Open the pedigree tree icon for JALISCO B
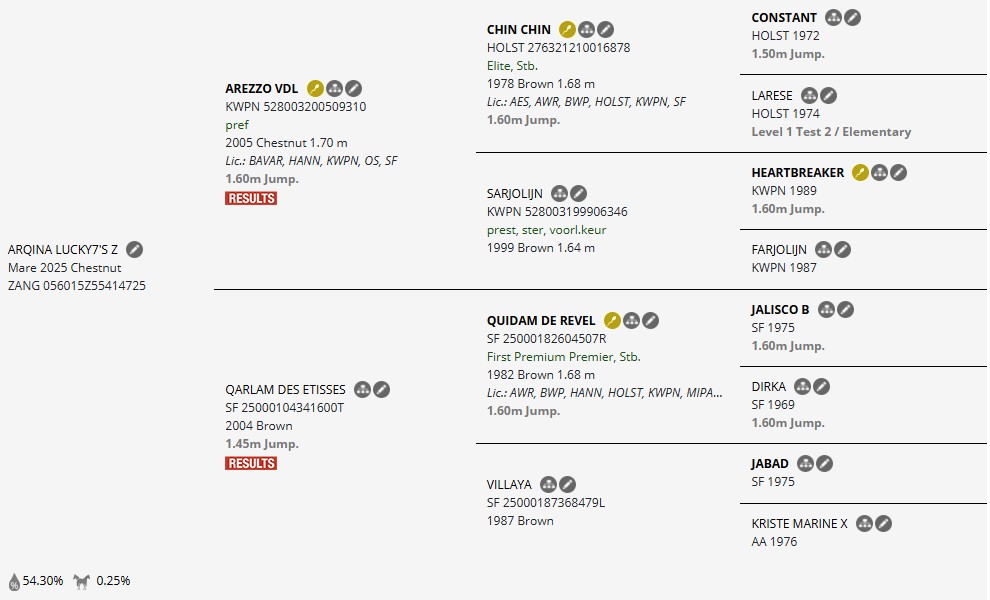Viewport: 990px width, 600px height. [x=826, y=310]
